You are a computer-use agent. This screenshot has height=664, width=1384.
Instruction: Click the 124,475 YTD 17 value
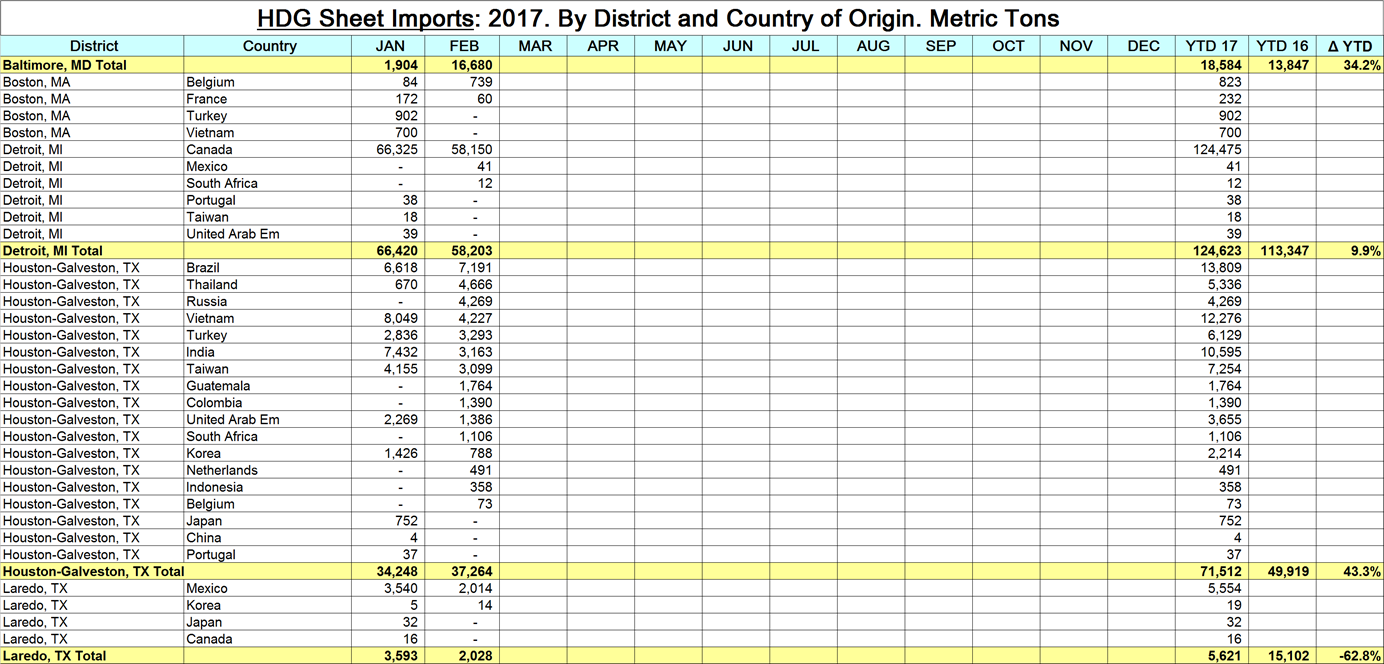tap(1213, 150)
